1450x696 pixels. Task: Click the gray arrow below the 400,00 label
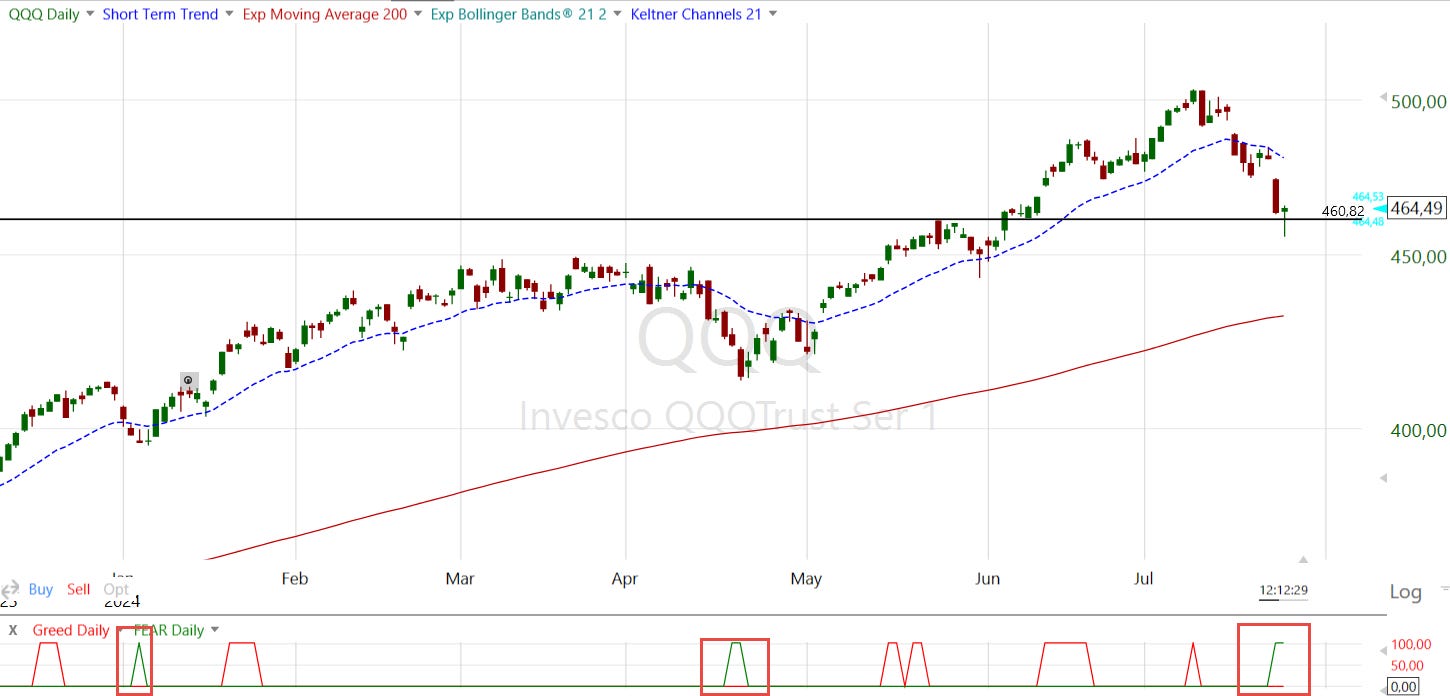[x=1384, y=478]
